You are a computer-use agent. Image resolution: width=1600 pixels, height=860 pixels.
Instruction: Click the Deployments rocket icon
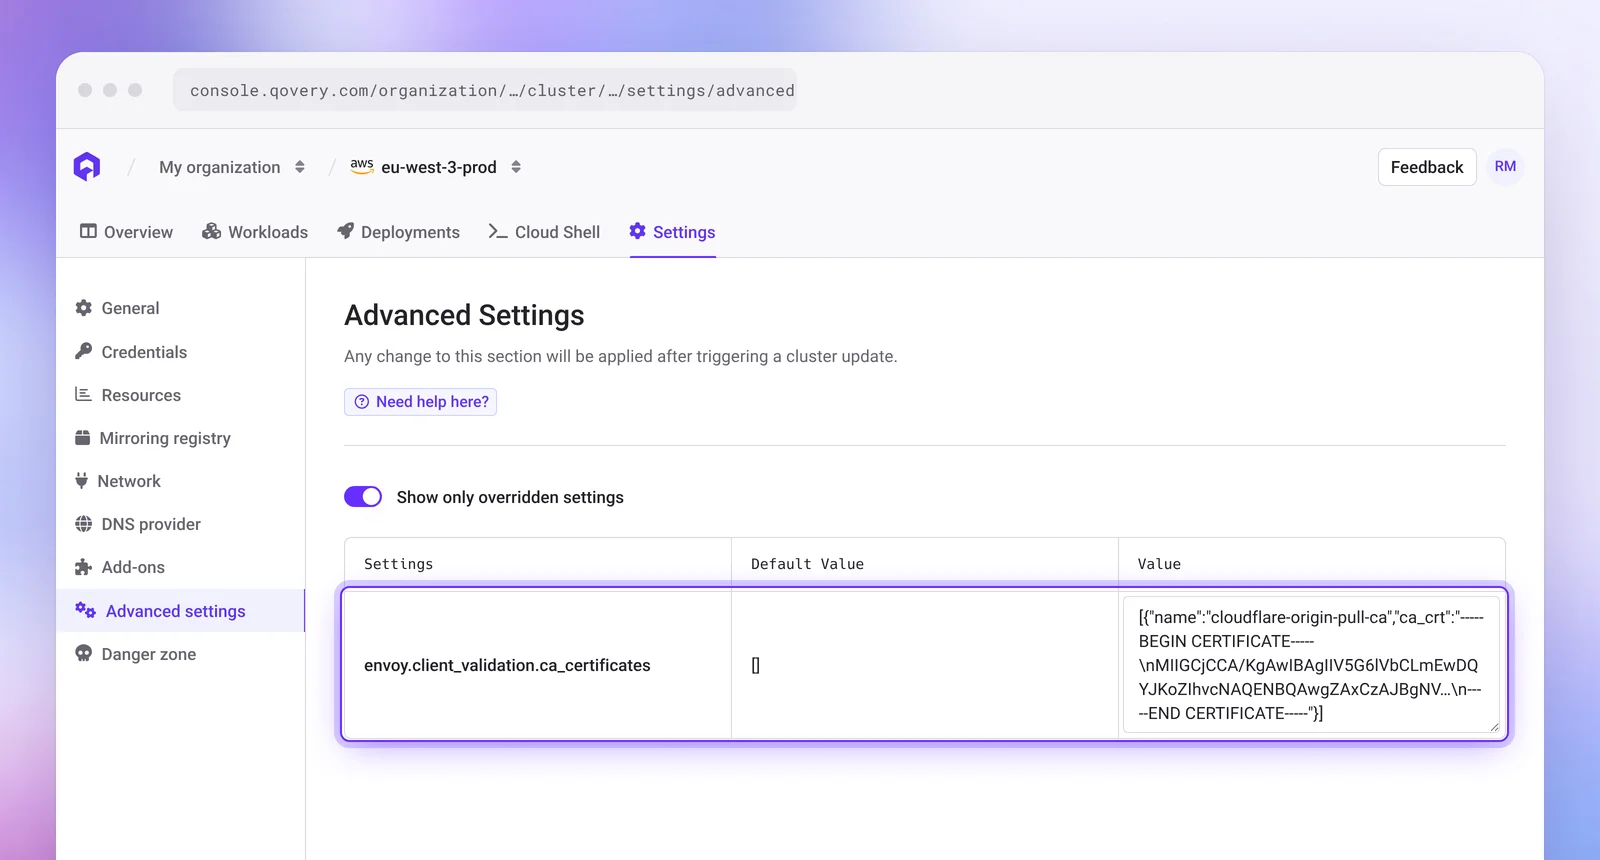click(345, 231)
